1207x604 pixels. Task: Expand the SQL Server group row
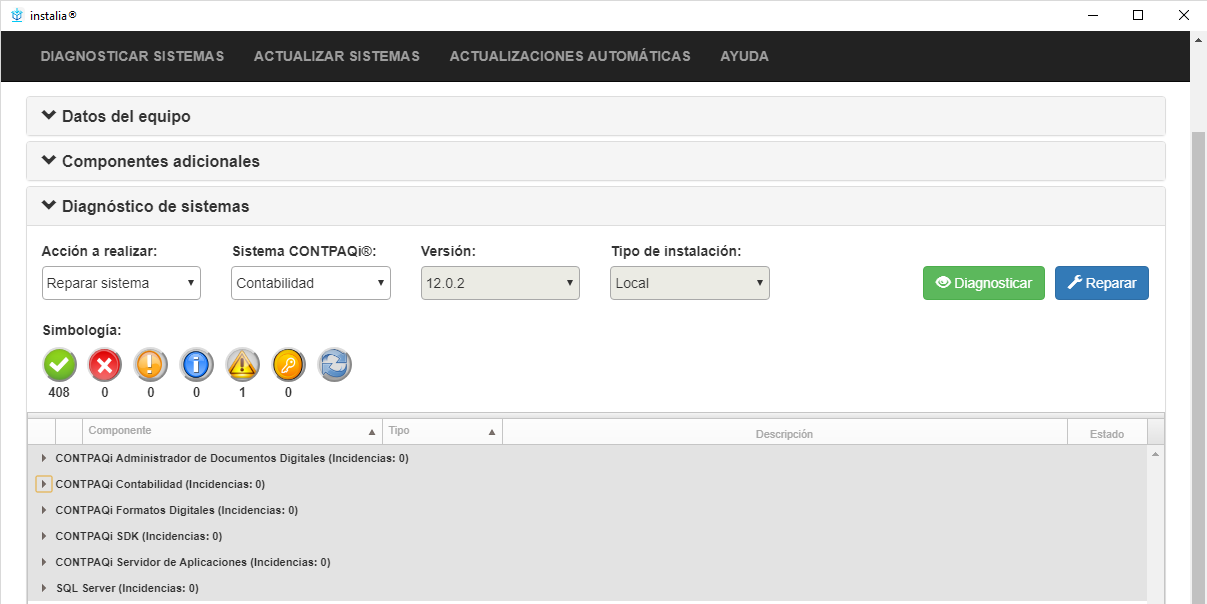43,588
